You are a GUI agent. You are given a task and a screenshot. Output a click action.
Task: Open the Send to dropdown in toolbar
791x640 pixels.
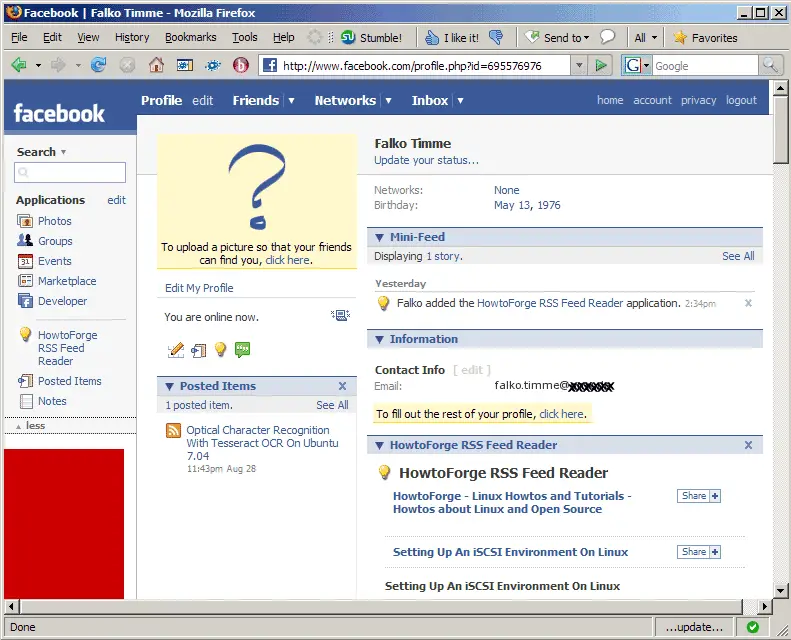(586, 38)
